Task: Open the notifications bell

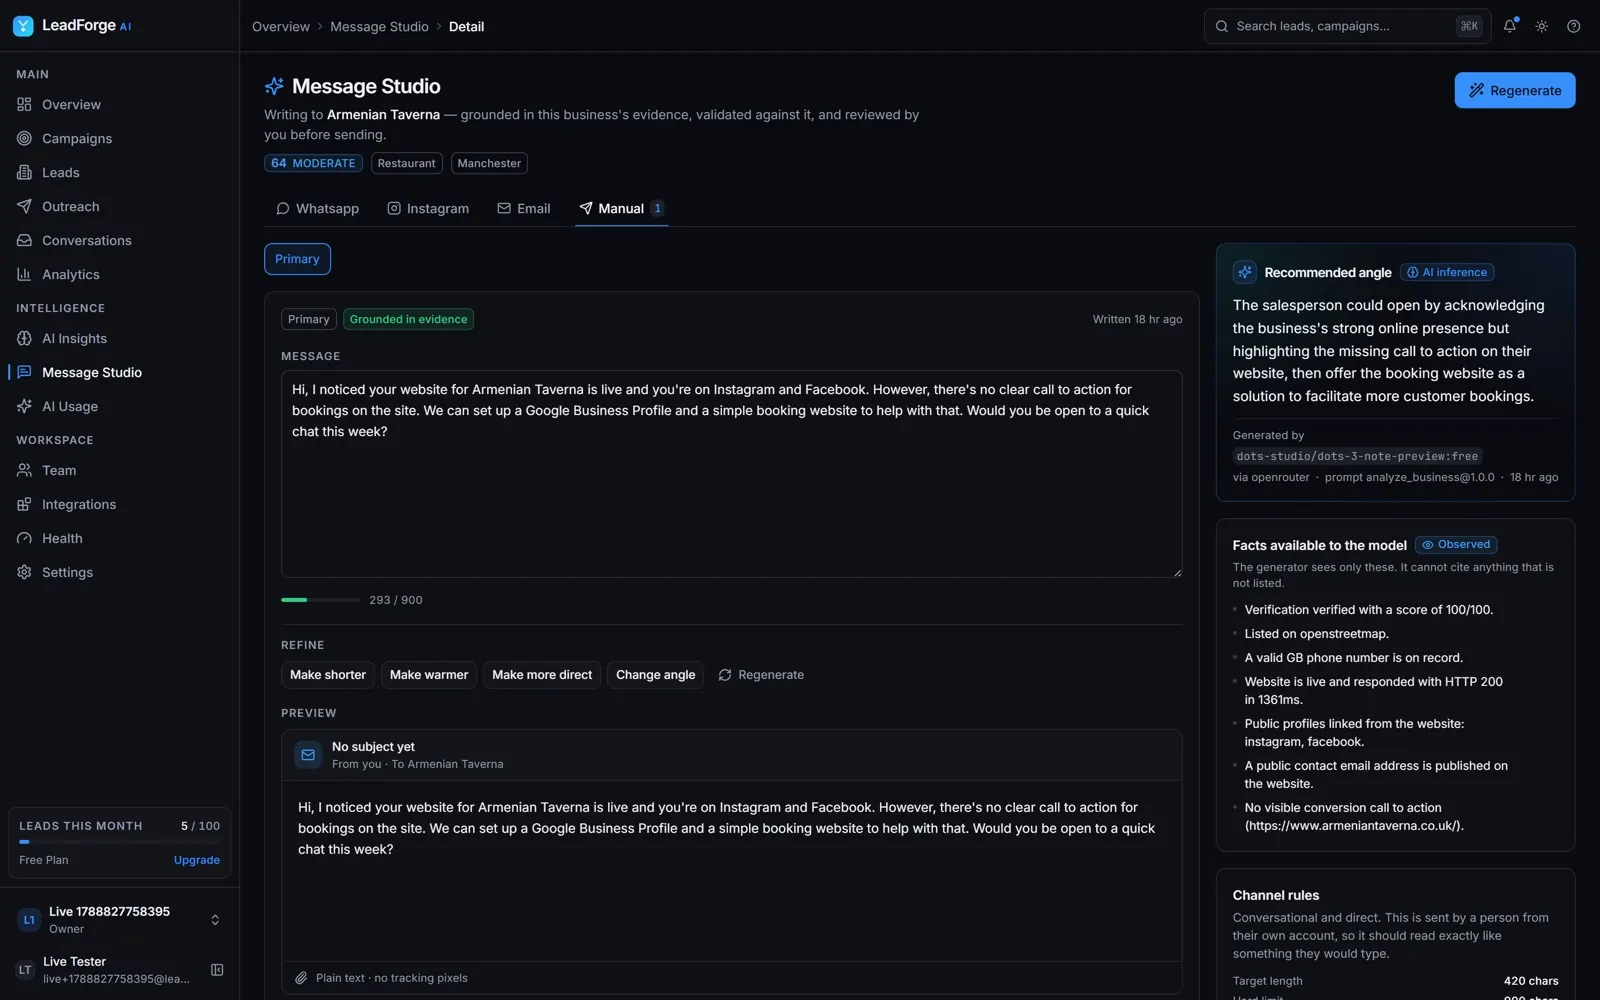Action: tap(1510, 26)
